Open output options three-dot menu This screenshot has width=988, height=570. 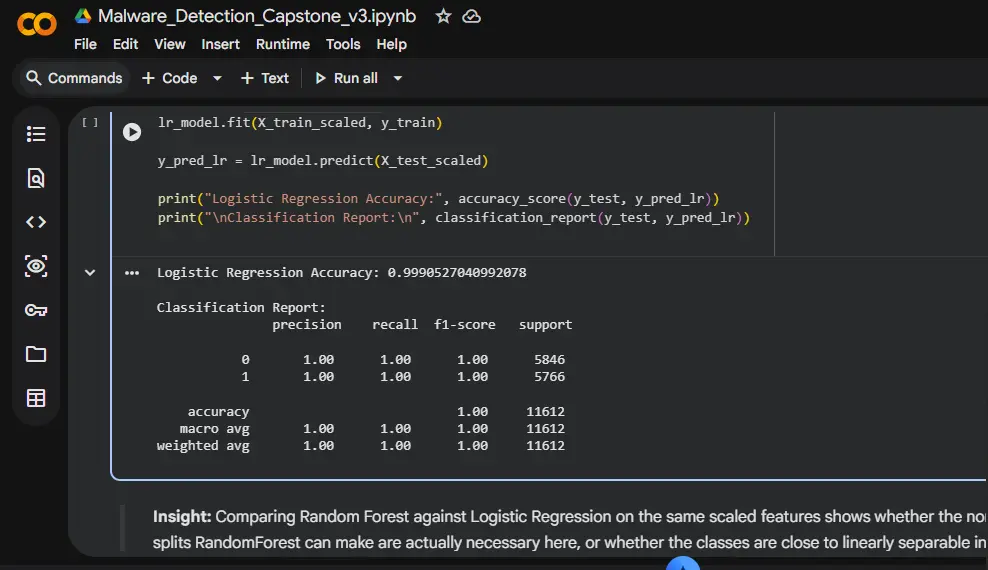pos(132,273)
